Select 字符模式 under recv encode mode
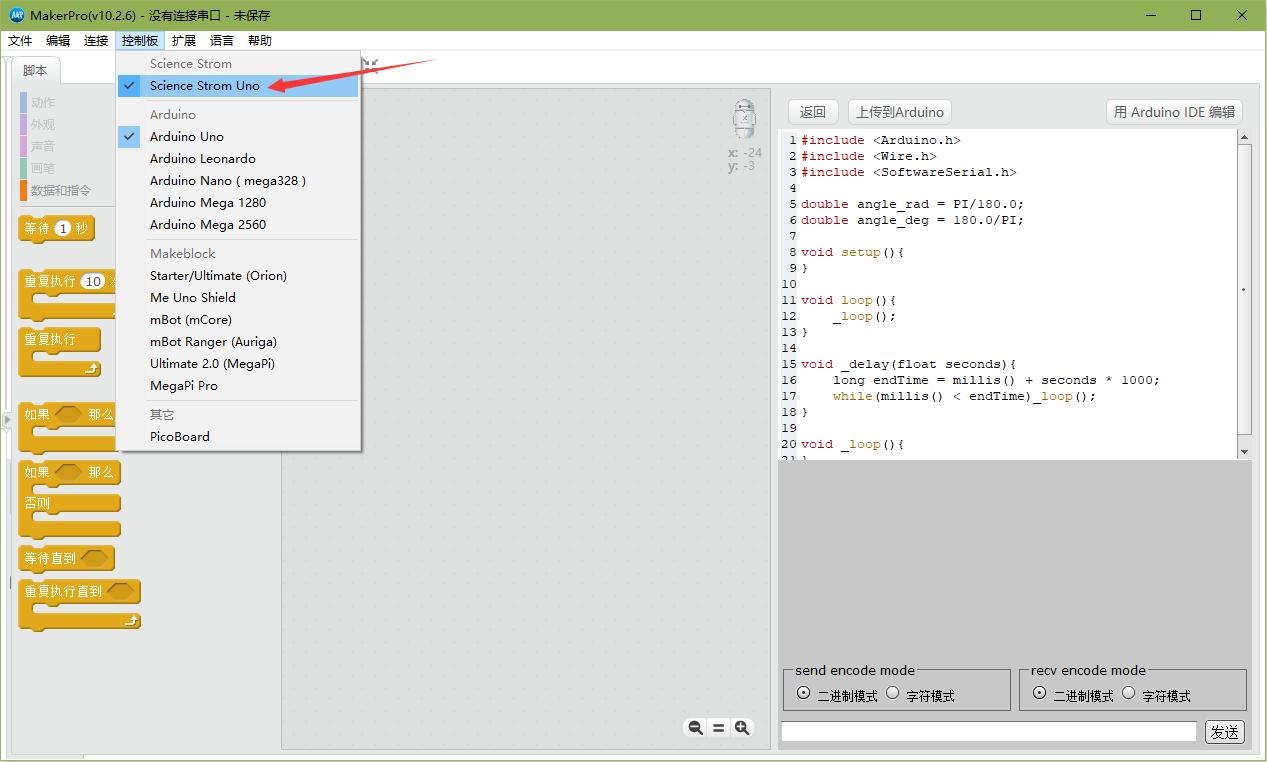 [1129, 693]
